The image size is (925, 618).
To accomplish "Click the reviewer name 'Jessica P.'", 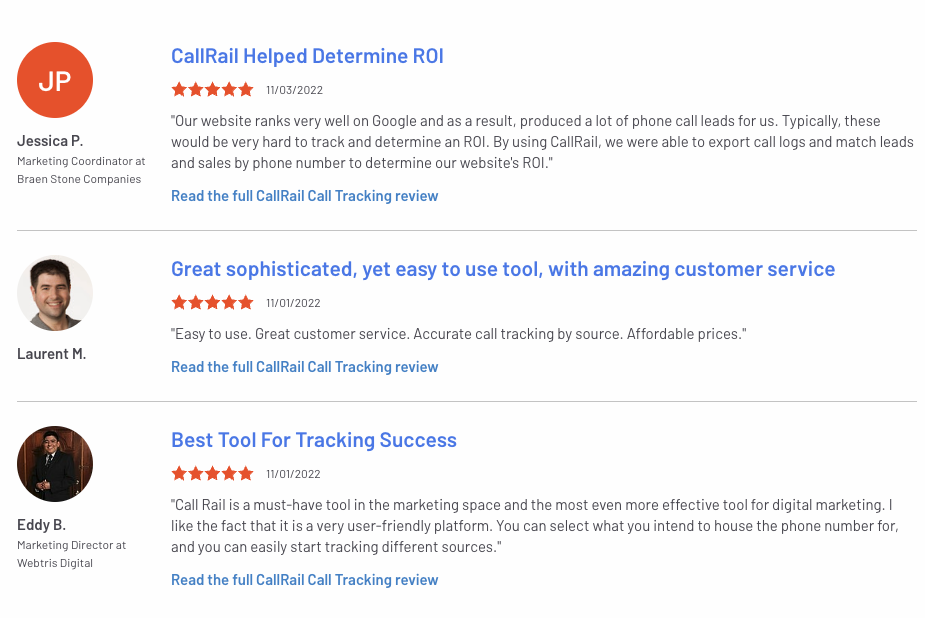I will [x=48, y=141].
